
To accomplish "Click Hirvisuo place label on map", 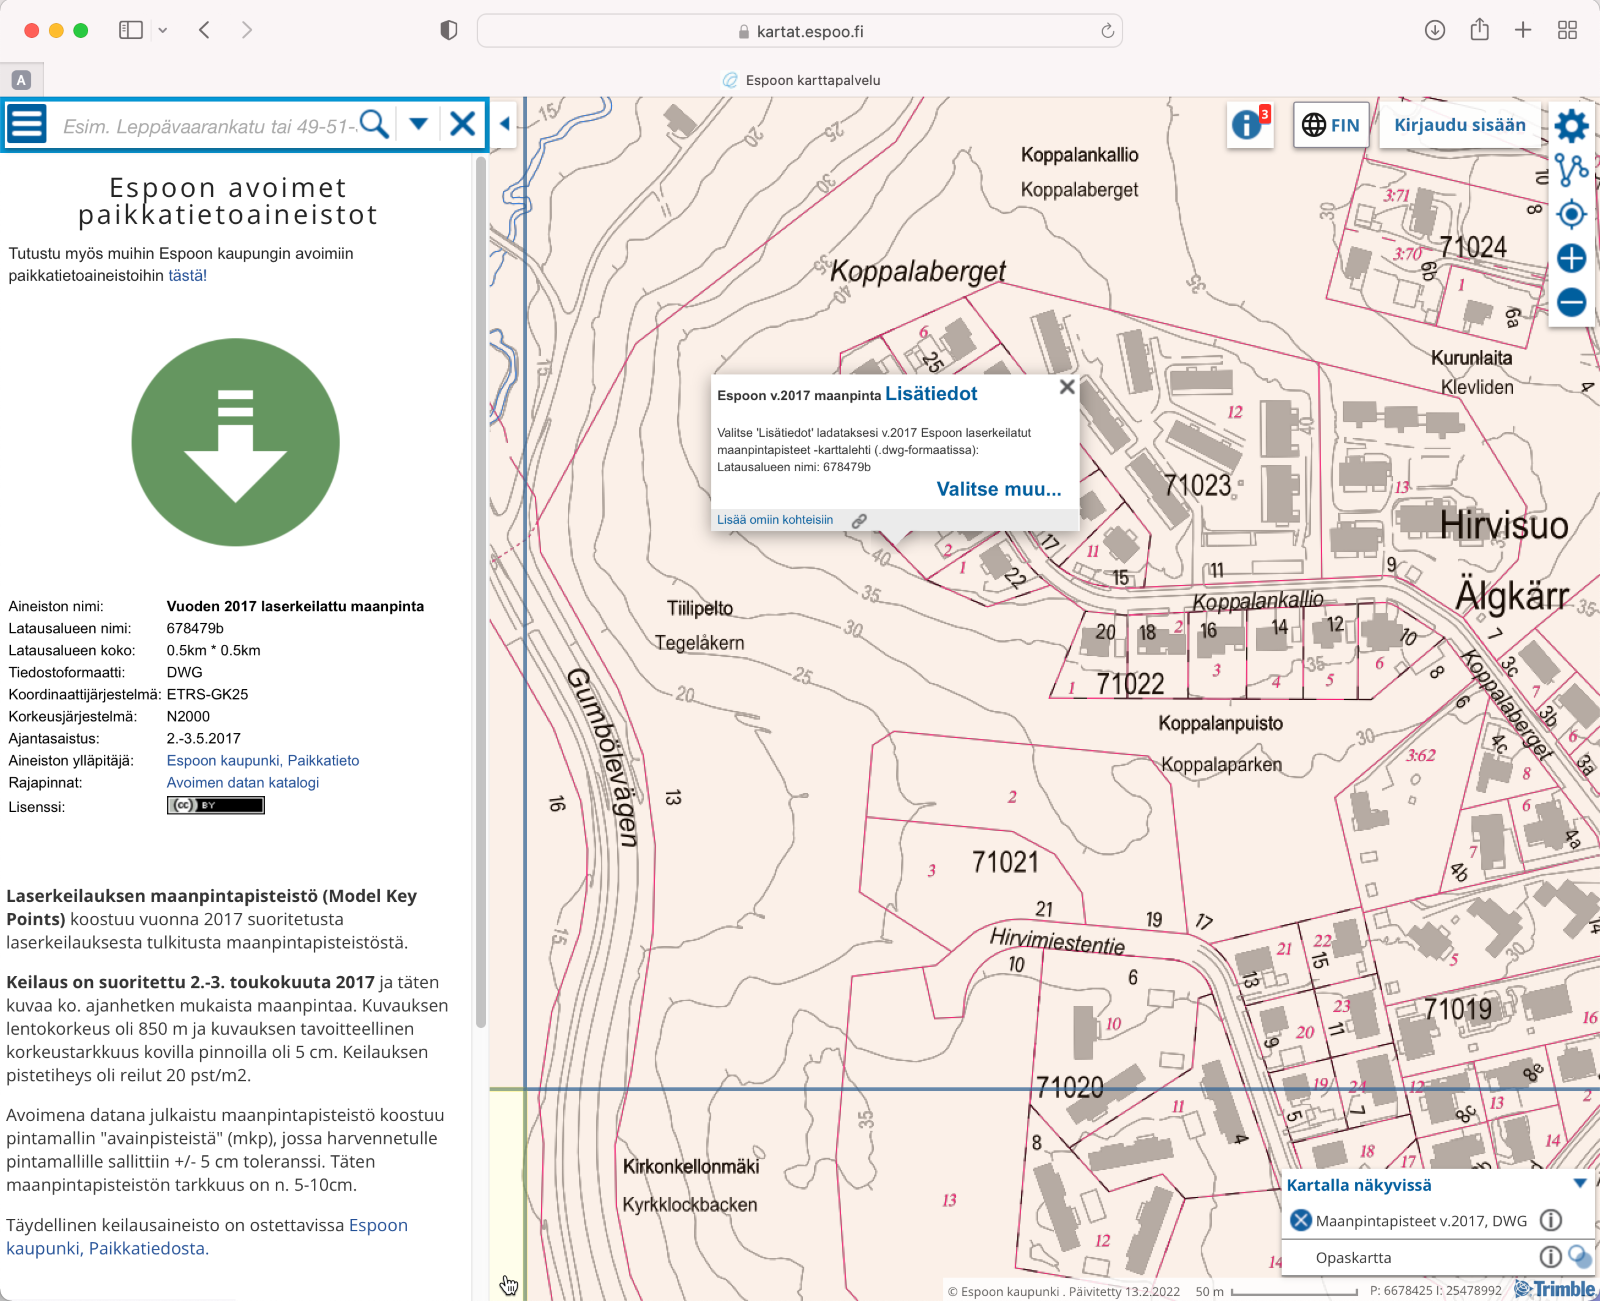I will (x=1504, y=525).
